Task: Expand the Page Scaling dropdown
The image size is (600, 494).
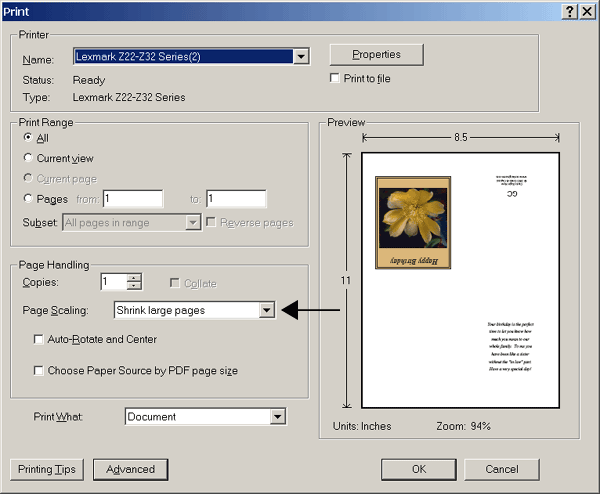Action: tap(266, 311)
